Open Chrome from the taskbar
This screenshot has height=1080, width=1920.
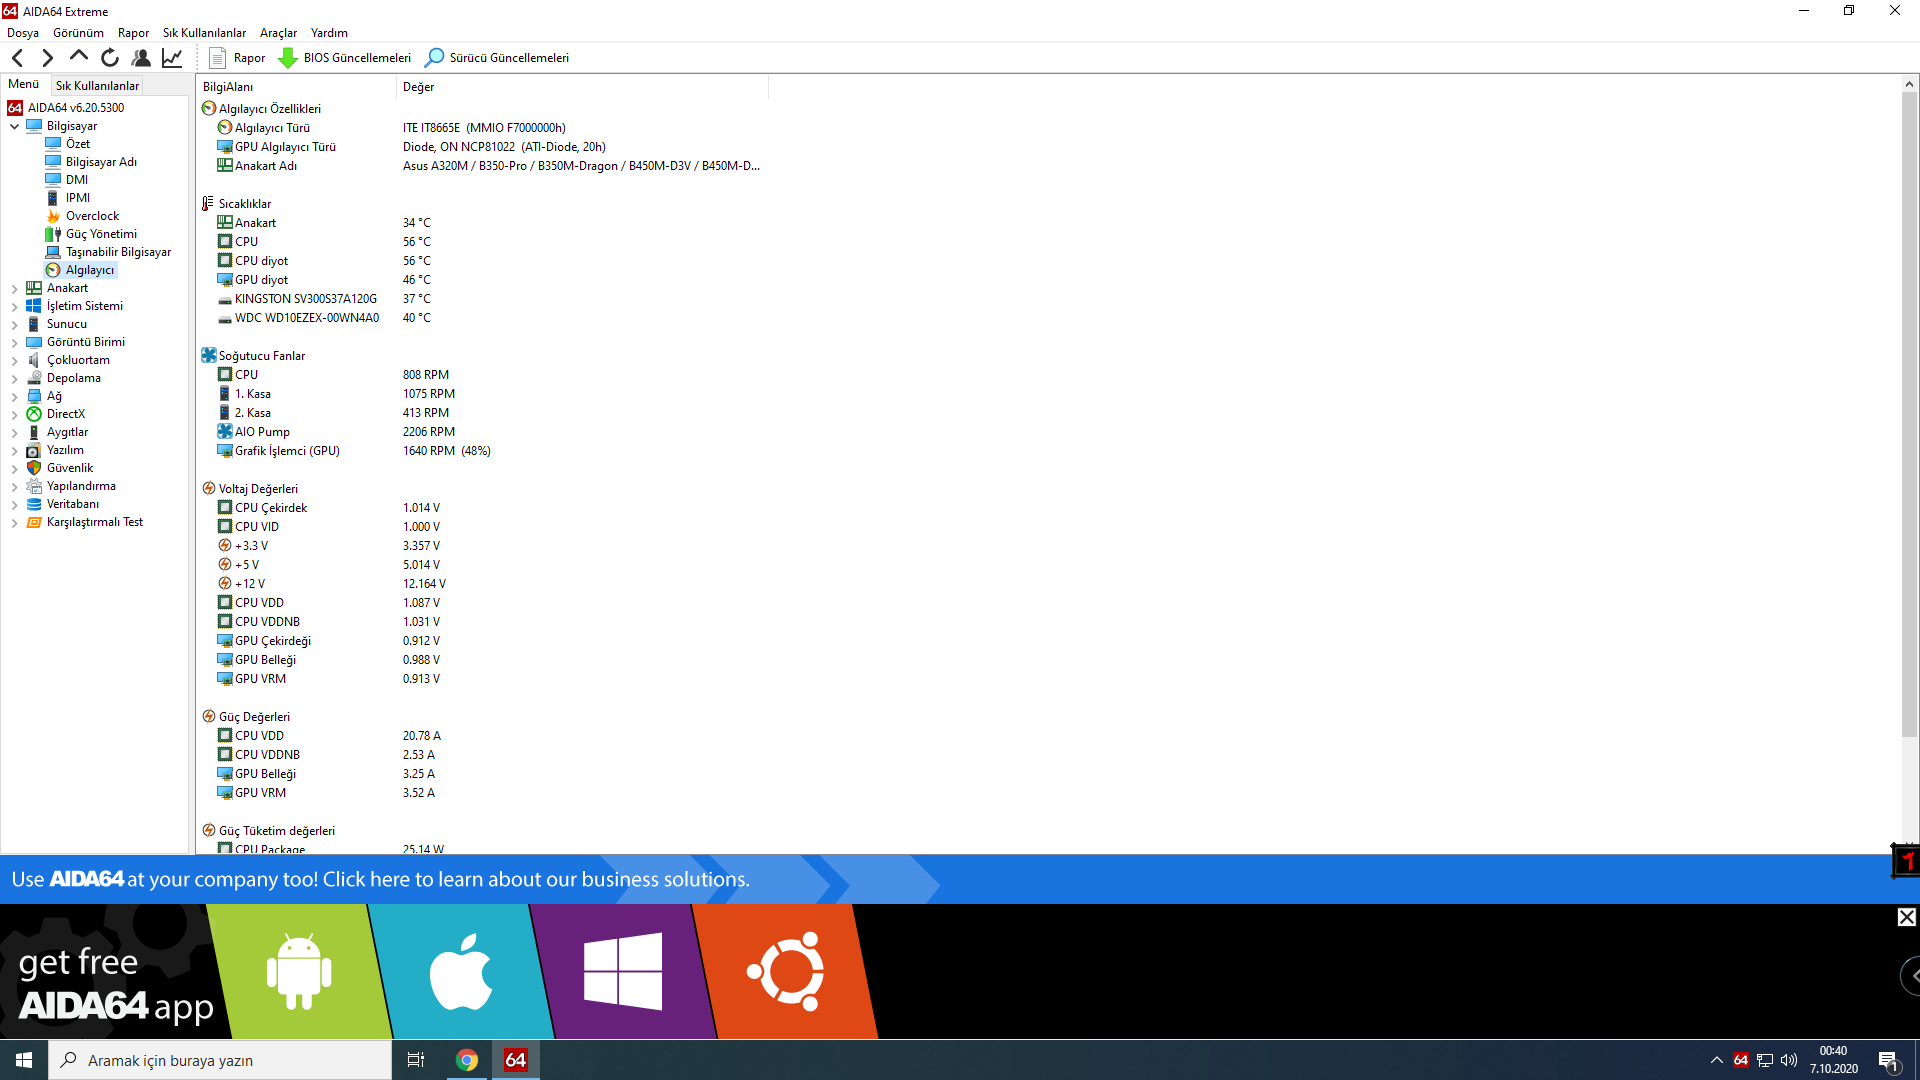pyautogui.click(x=467, y=1060)
